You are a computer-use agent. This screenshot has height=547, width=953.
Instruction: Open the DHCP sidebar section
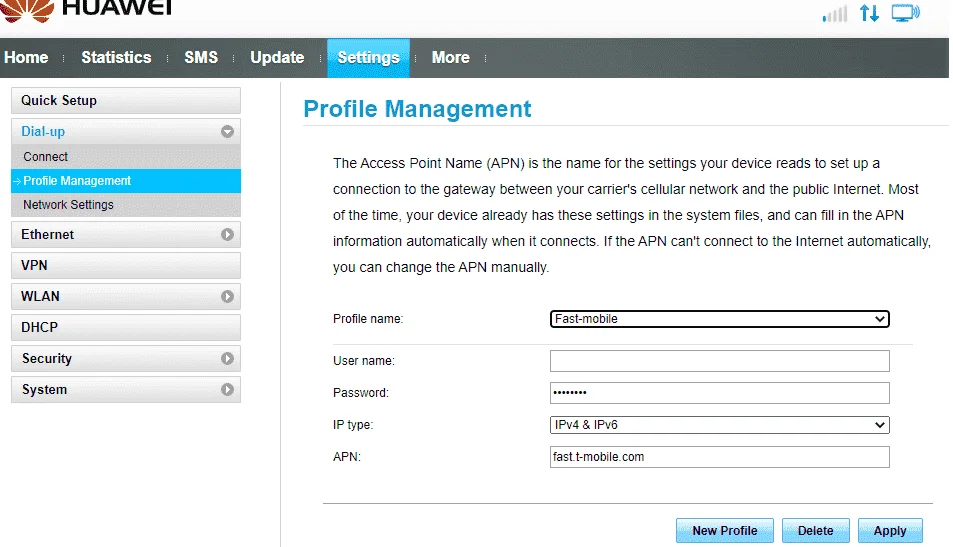pyautogui.click(x=126, y=328)
